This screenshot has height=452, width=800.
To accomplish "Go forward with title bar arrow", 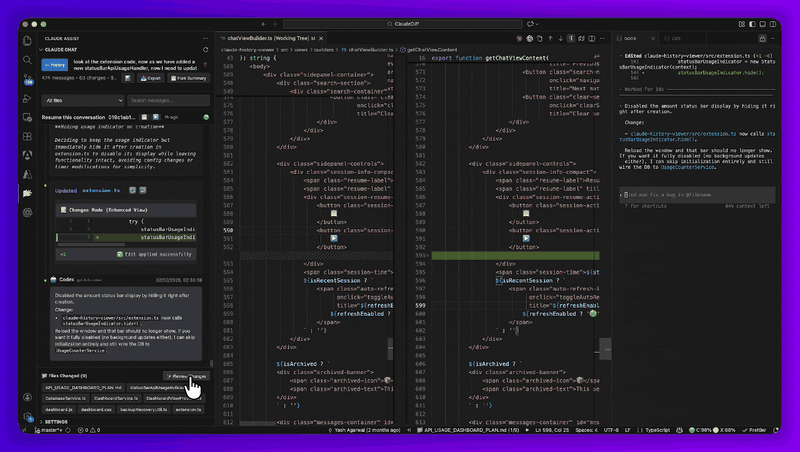I will tap(274, 24).
